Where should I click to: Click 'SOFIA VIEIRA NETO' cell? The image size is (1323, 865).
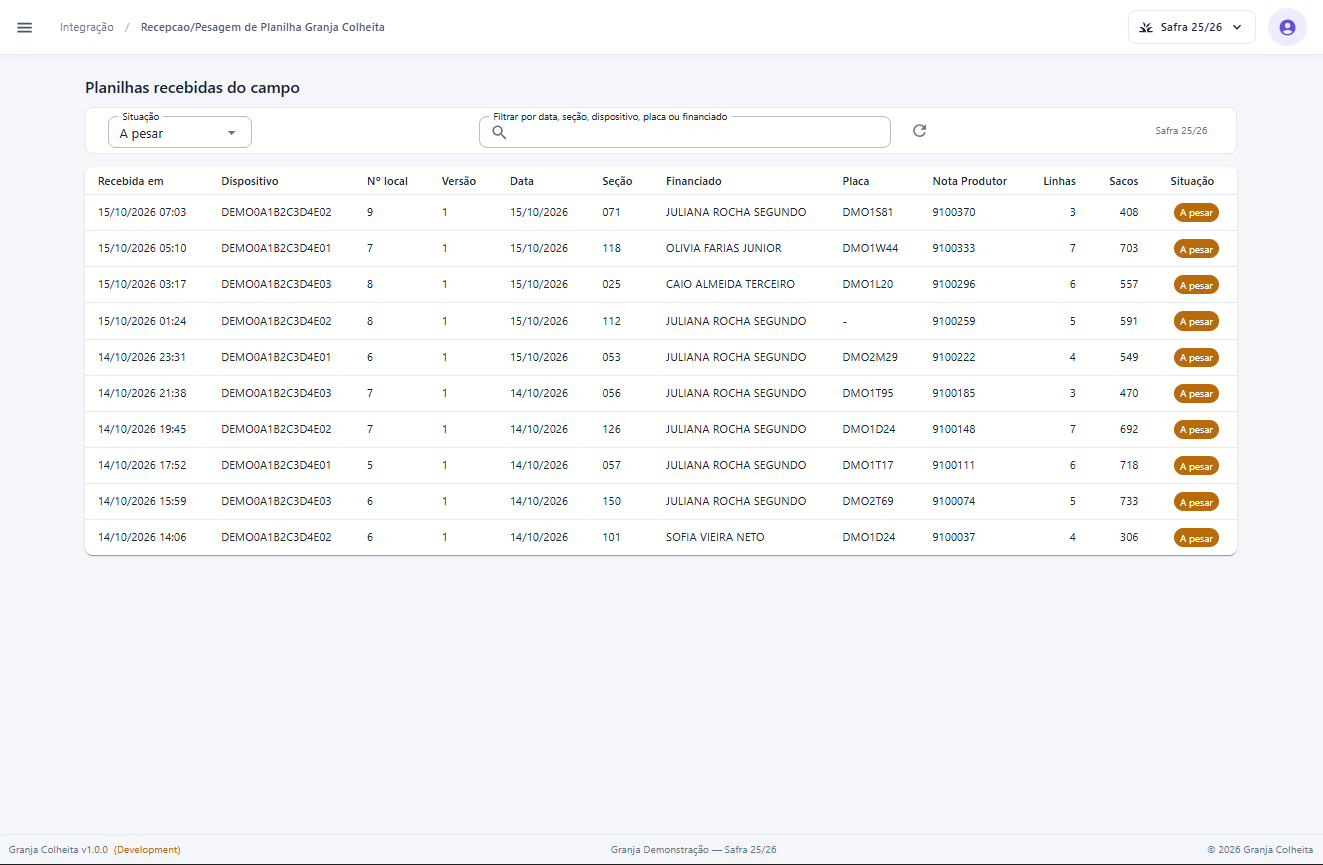point(715,537)
